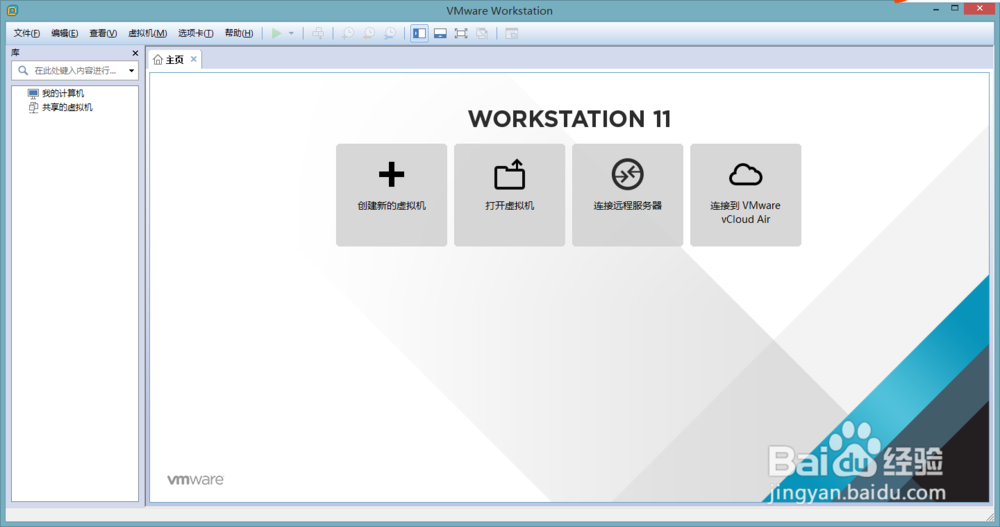The image size is (1000, 527).
Task: Click the vmware logo at bottom left
Action: [x=195, y=480]
